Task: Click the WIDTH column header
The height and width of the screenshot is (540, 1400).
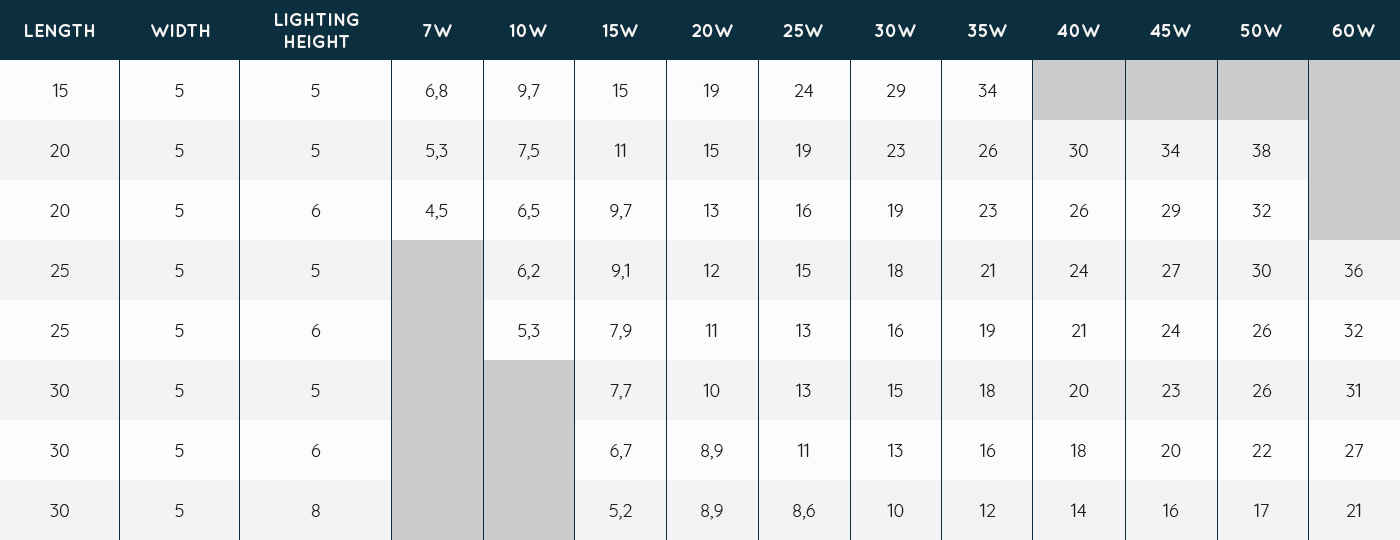Action: click(x=180, y=31)
